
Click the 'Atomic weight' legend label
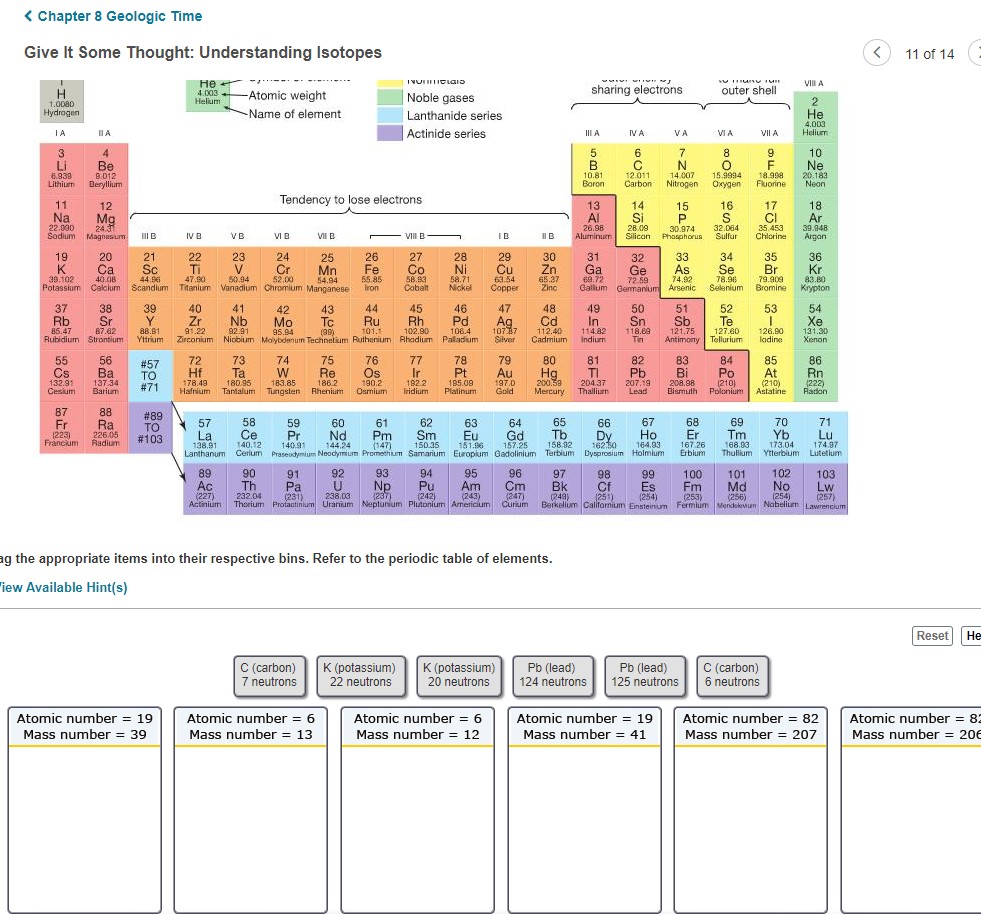pyautogui.click(x=287, y=95)
